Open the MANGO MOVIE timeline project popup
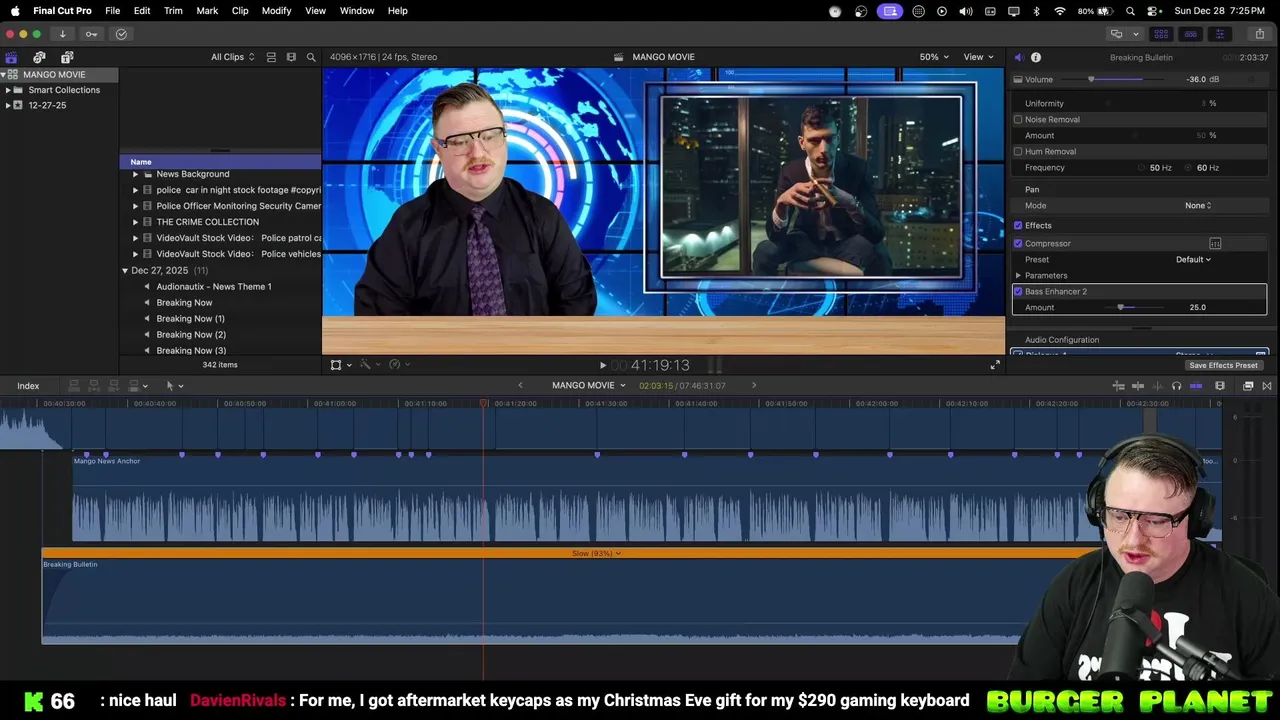The width and height of the screenshot is (1280, 720). click(588, 385)
